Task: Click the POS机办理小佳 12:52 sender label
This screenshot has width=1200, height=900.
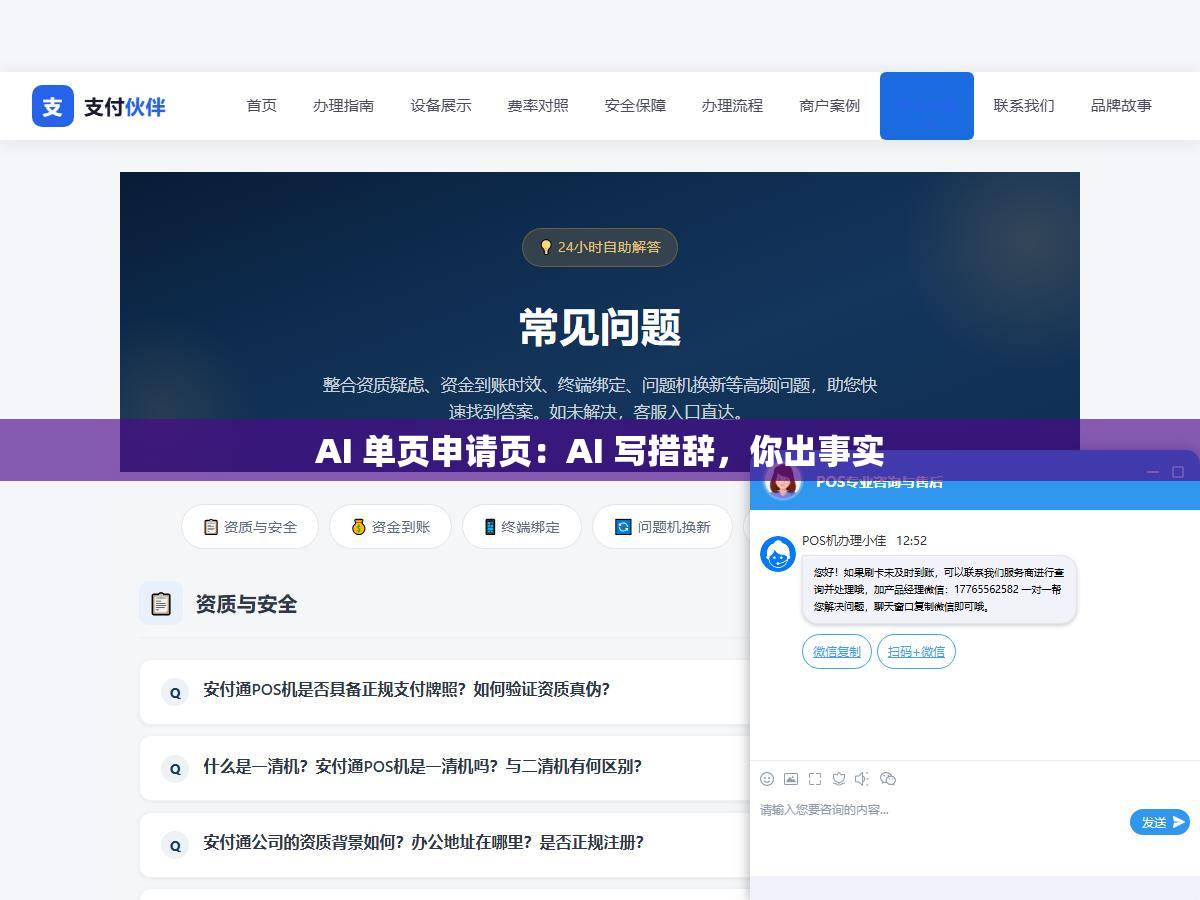Action: point(864,541)
